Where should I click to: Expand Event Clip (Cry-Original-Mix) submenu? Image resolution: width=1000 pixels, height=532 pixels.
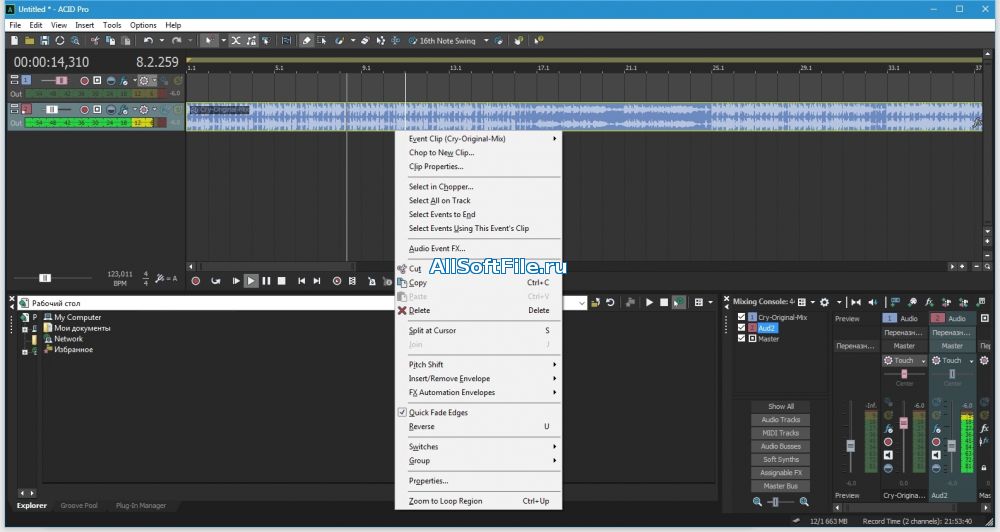478,138
